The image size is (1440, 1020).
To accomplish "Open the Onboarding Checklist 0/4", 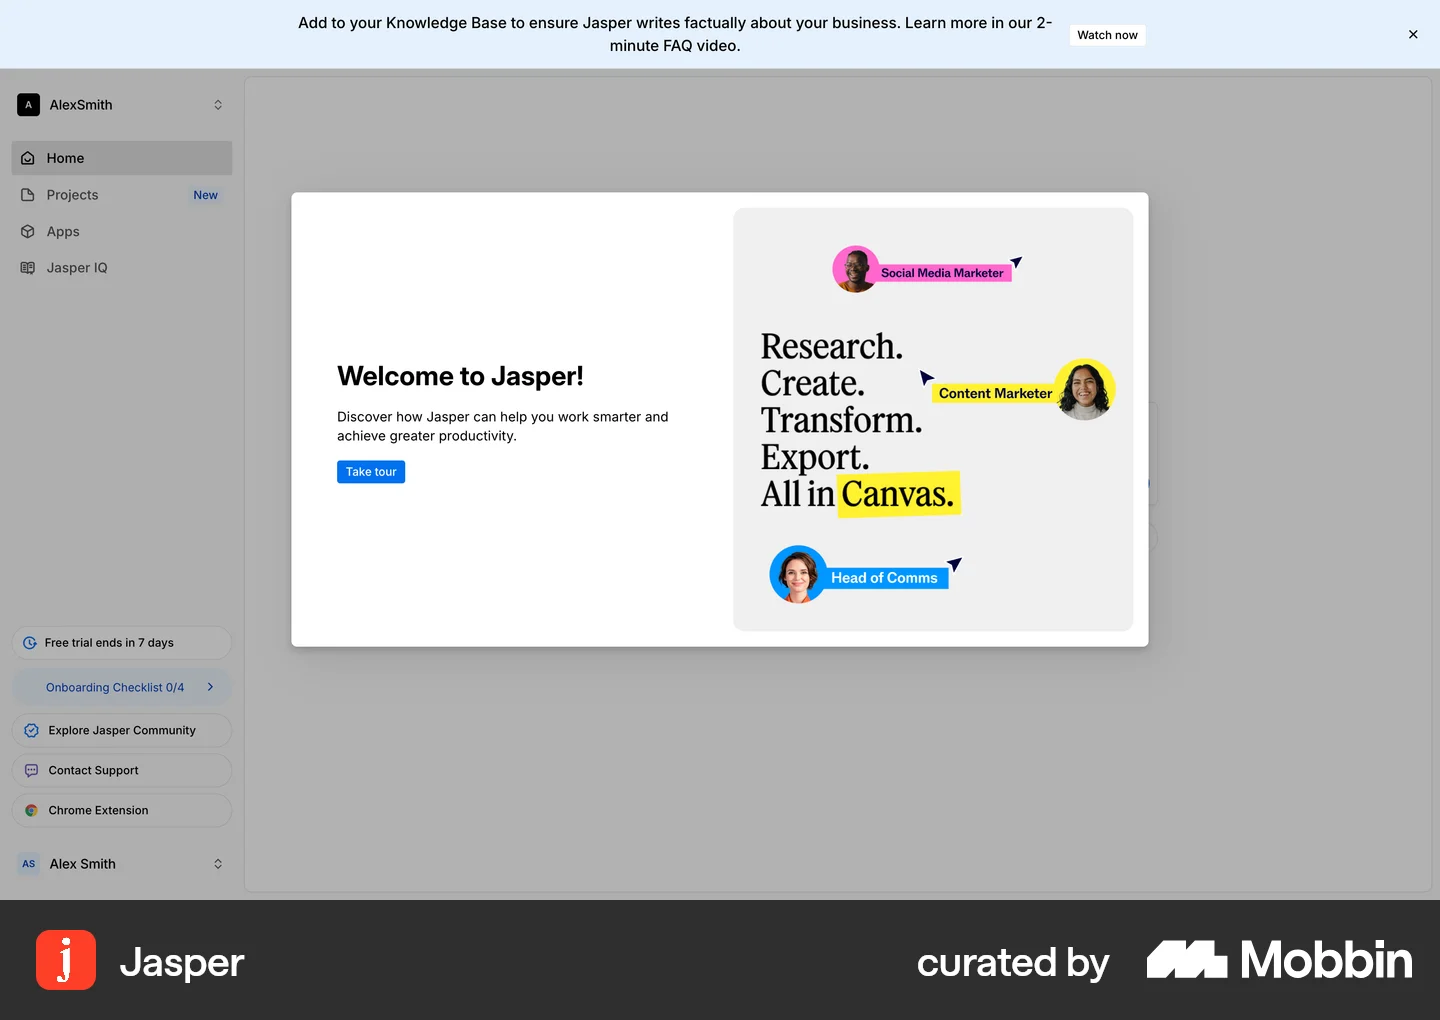I will [x=122, y=687].
